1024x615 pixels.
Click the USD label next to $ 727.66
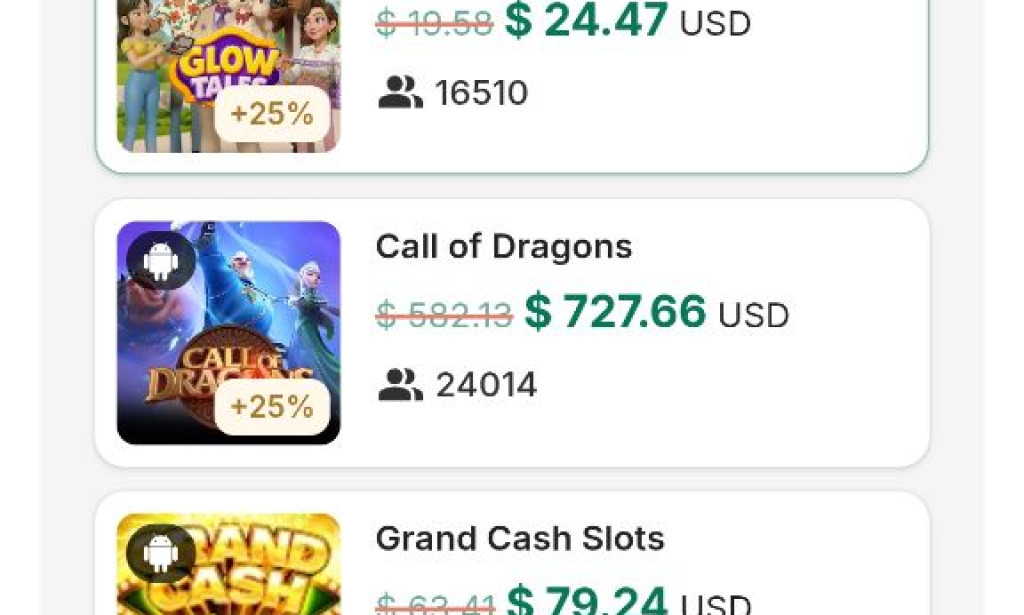[x=754, y=316]
